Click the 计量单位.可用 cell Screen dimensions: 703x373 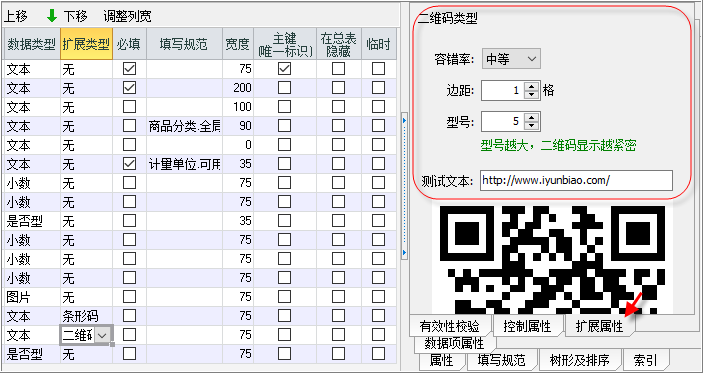[x=184, y=164]
